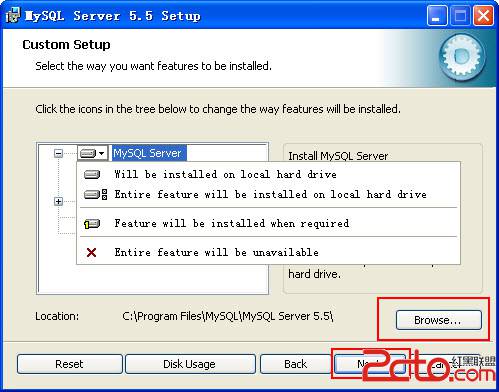The image size is (499, 392).
Task: Click the location path "C:\Program Files\MySQL\MySQL Server 5.5\"
Action: click(x=228, y=316)
